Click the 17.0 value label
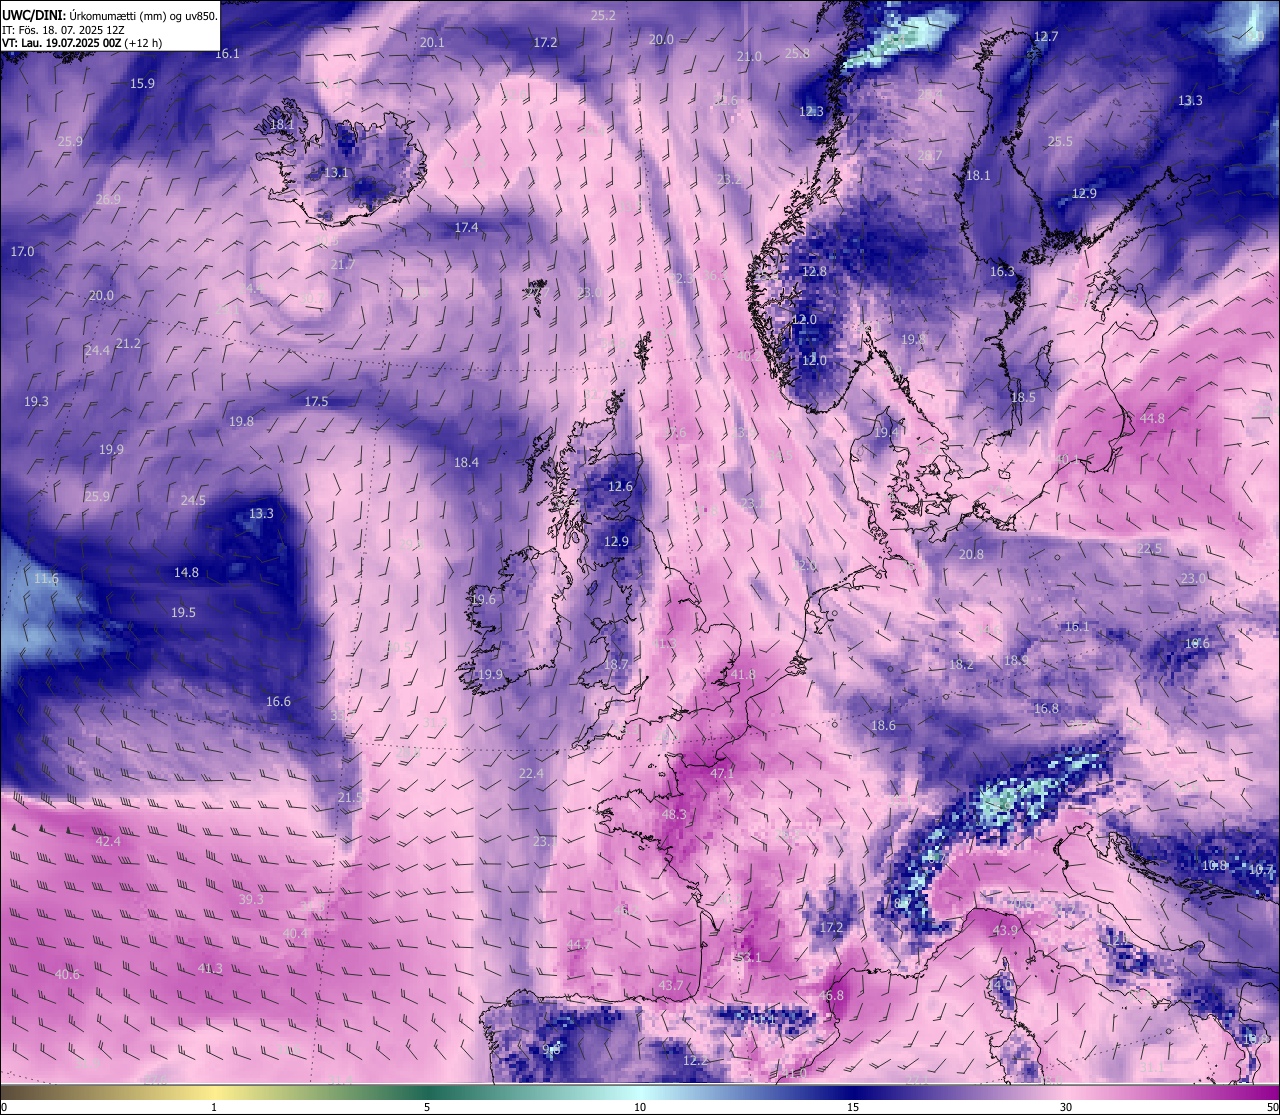The width and height of the screenshot is (1280, 1115). (x=22, y=252)
